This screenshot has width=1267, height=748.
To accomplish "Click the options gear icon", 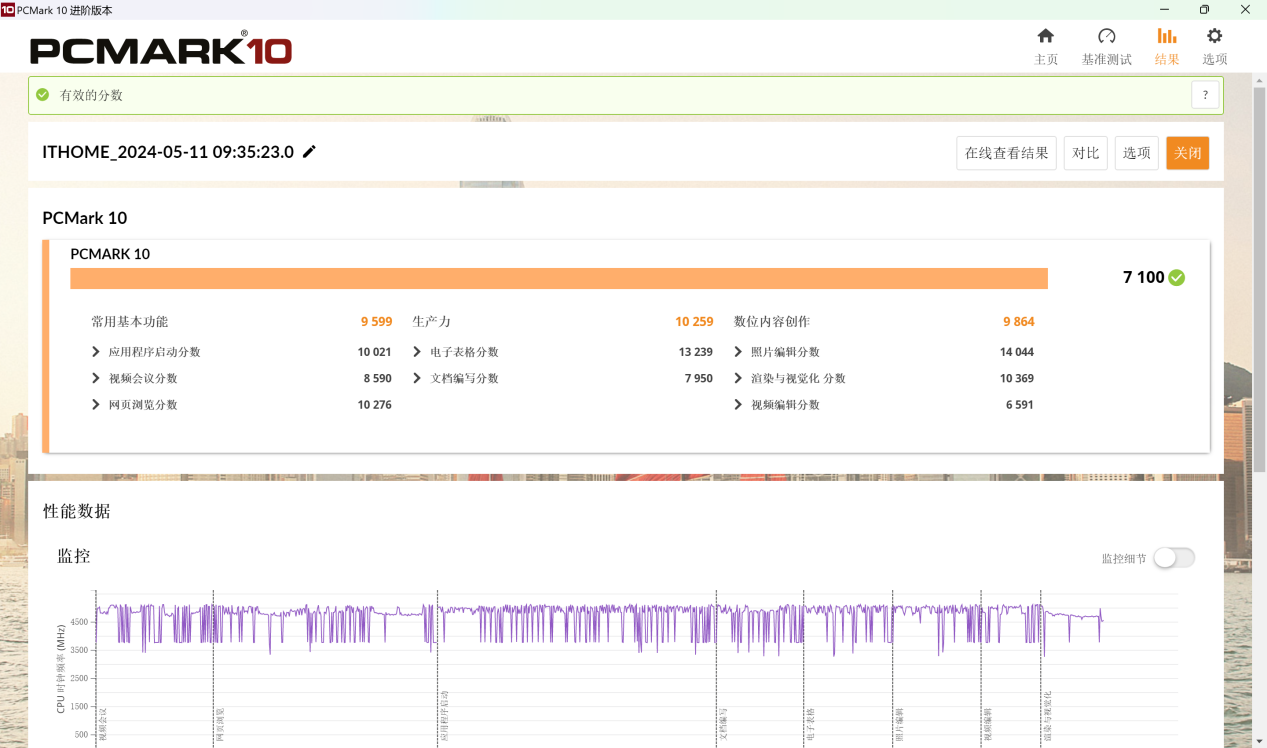I will coord(1215,36).
